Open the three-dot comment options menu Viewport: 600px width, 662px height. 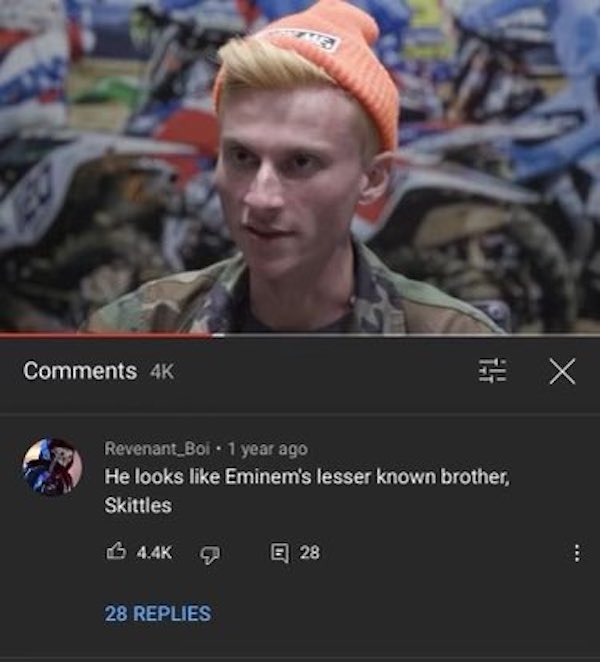coord(577,553)
